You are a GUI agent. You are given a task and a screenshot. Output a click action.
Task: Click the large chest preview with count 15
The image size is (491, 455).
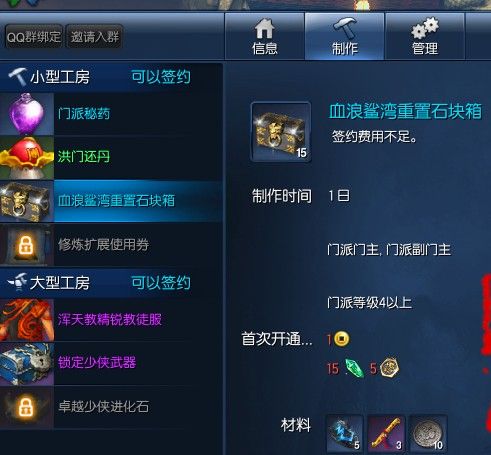click(x=281, y=132)
